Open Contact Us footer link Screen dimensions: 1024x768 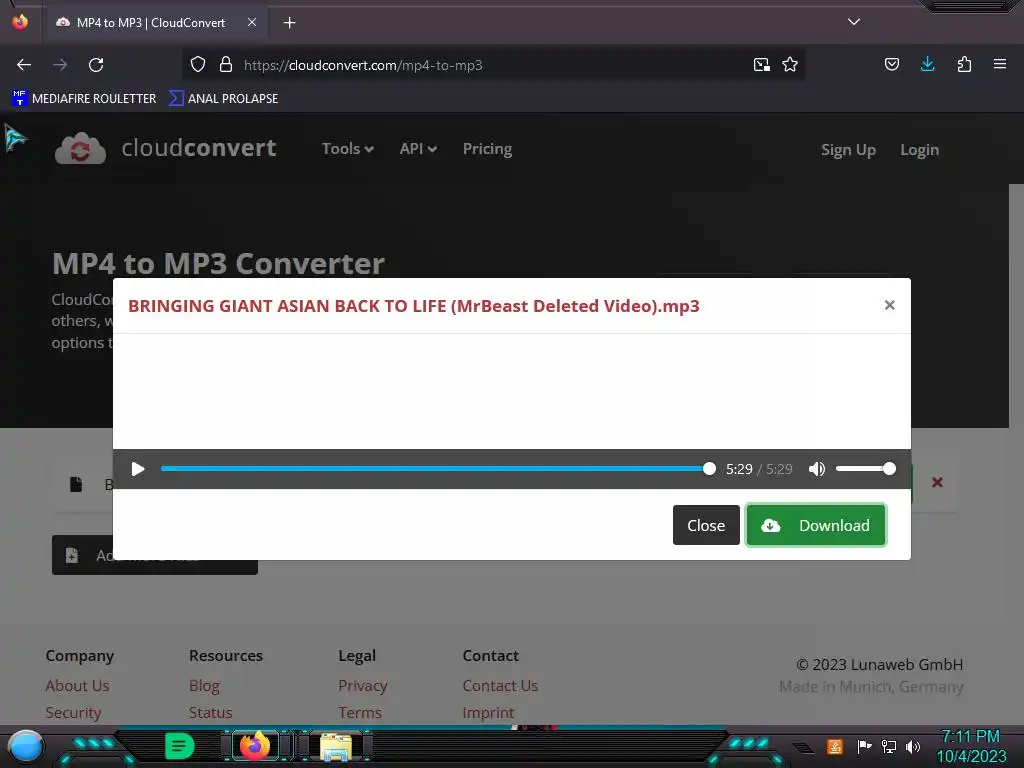tap(500, 686)
